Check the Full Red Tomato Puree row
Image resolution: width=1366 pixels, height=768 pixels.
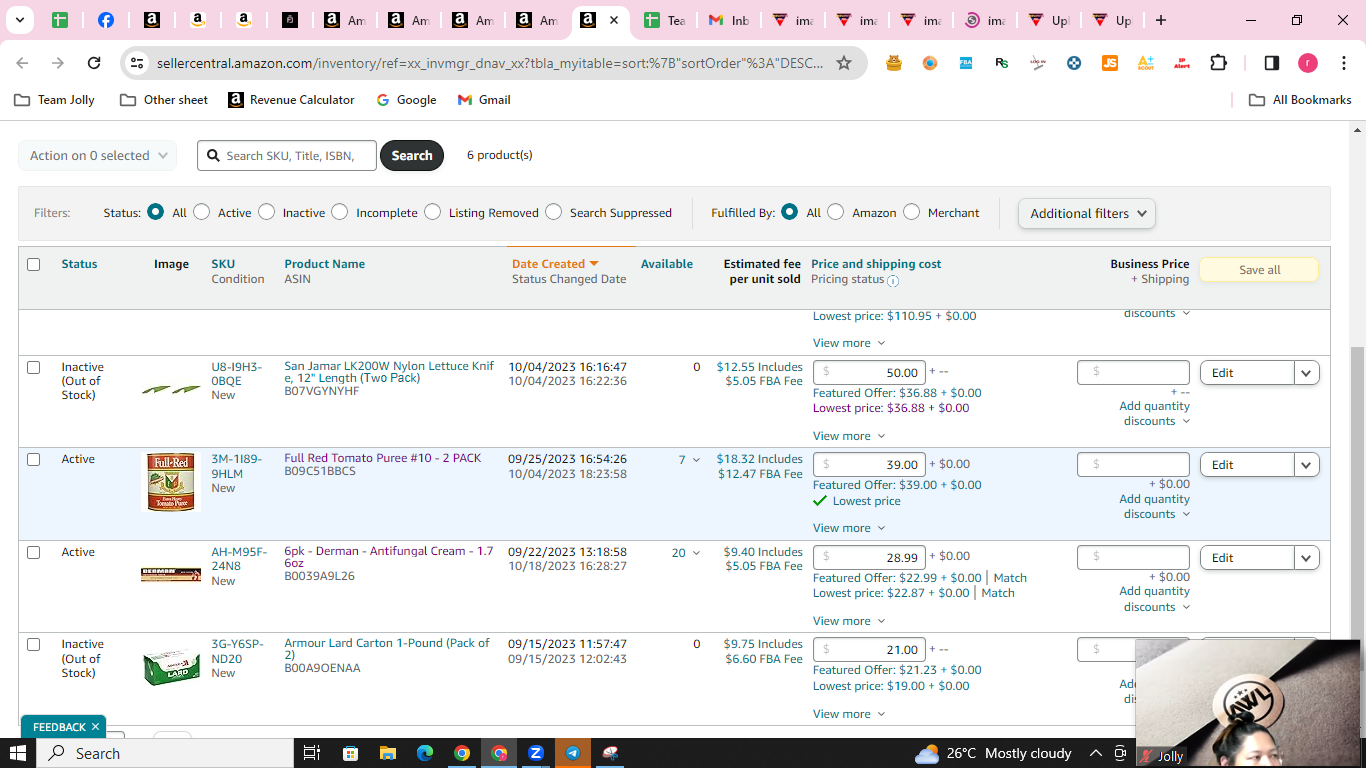[34, 460]
